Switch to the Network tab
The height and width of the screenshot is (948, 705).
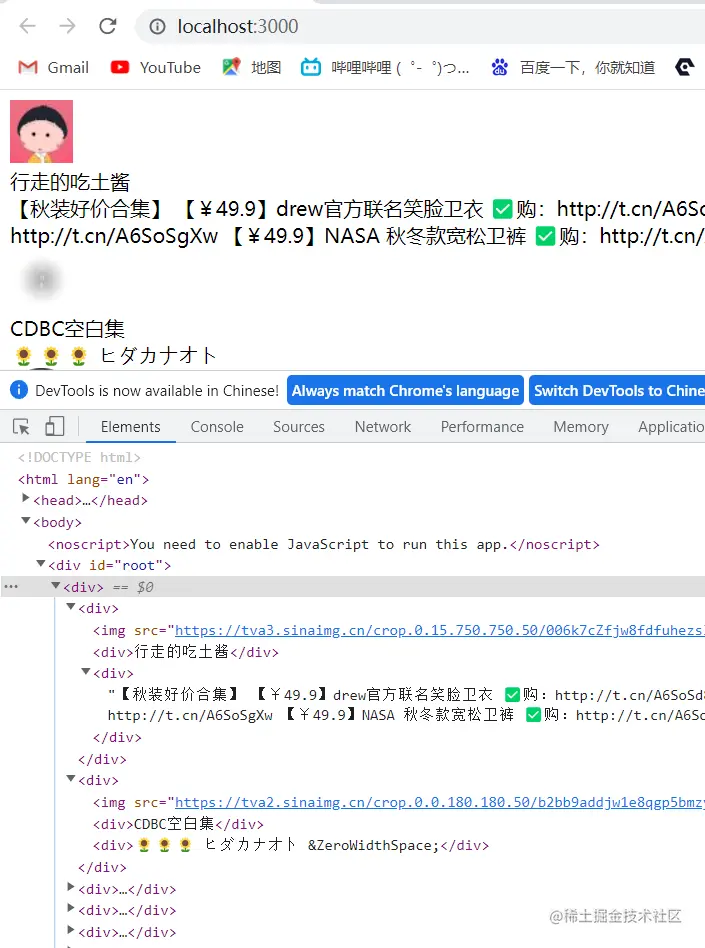coord(383,427)
